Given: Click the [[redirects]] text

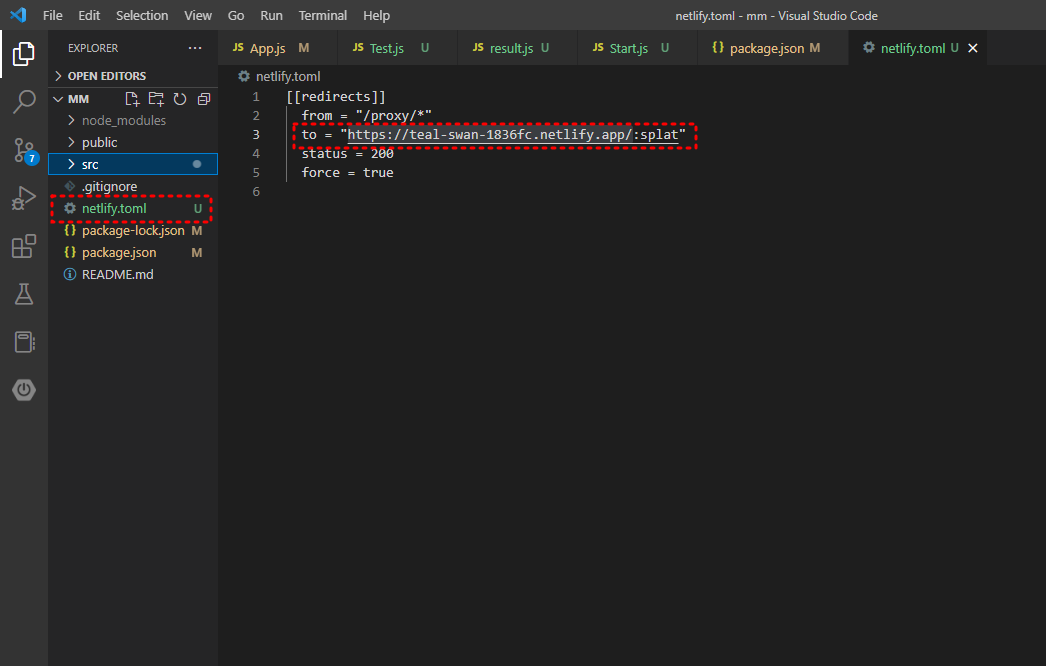Looking at the screenshot, I should (336, 97).
